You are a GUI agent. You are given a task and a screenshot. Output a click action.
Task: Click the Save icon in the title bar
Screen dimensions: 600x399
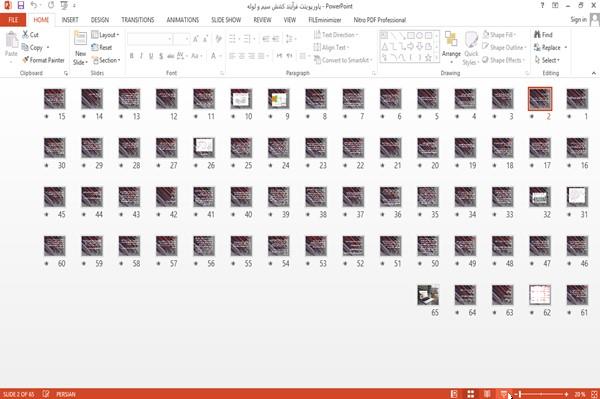pyautogui.click(x=21, y=5)
